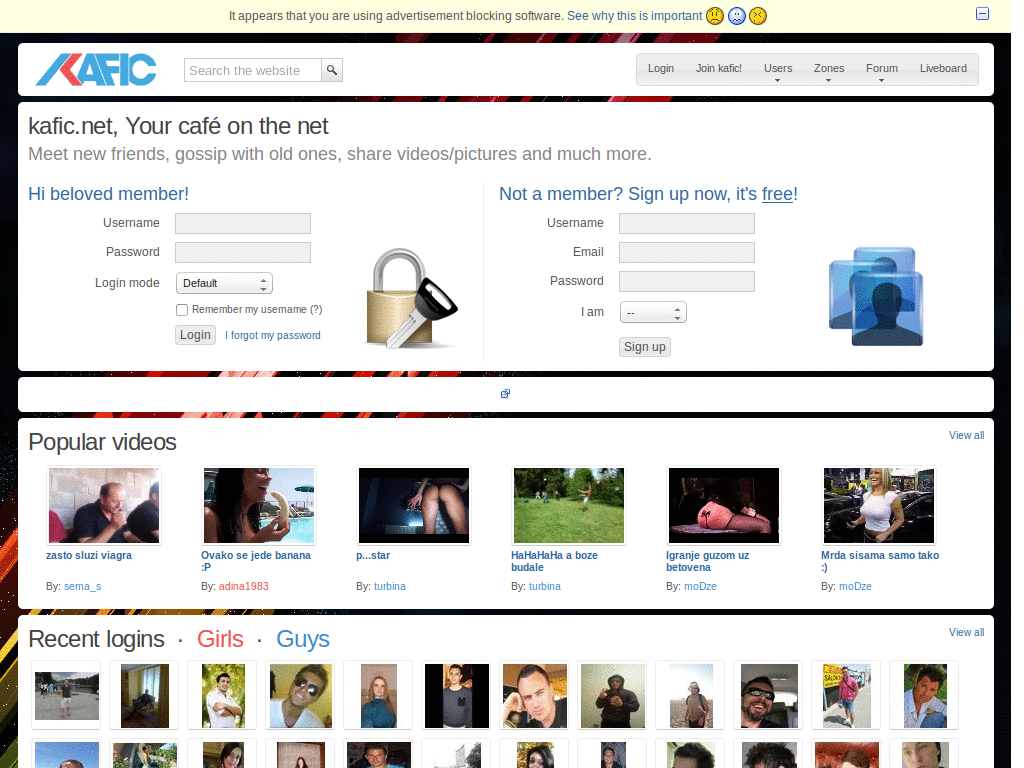Filter recent logins by Girls
Viewport: 1024px width, 768px height.
tap(220, 639)
